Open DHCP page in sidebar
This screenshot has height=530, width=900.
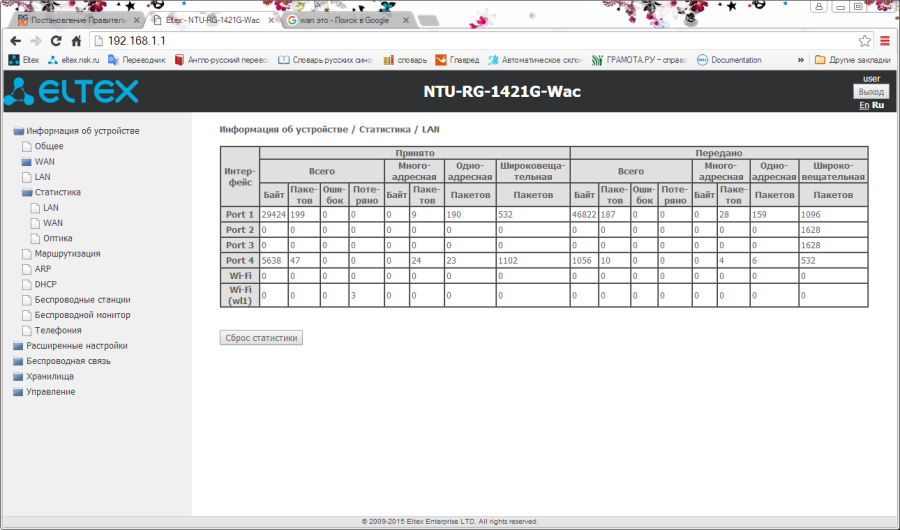tap(40, 284)
